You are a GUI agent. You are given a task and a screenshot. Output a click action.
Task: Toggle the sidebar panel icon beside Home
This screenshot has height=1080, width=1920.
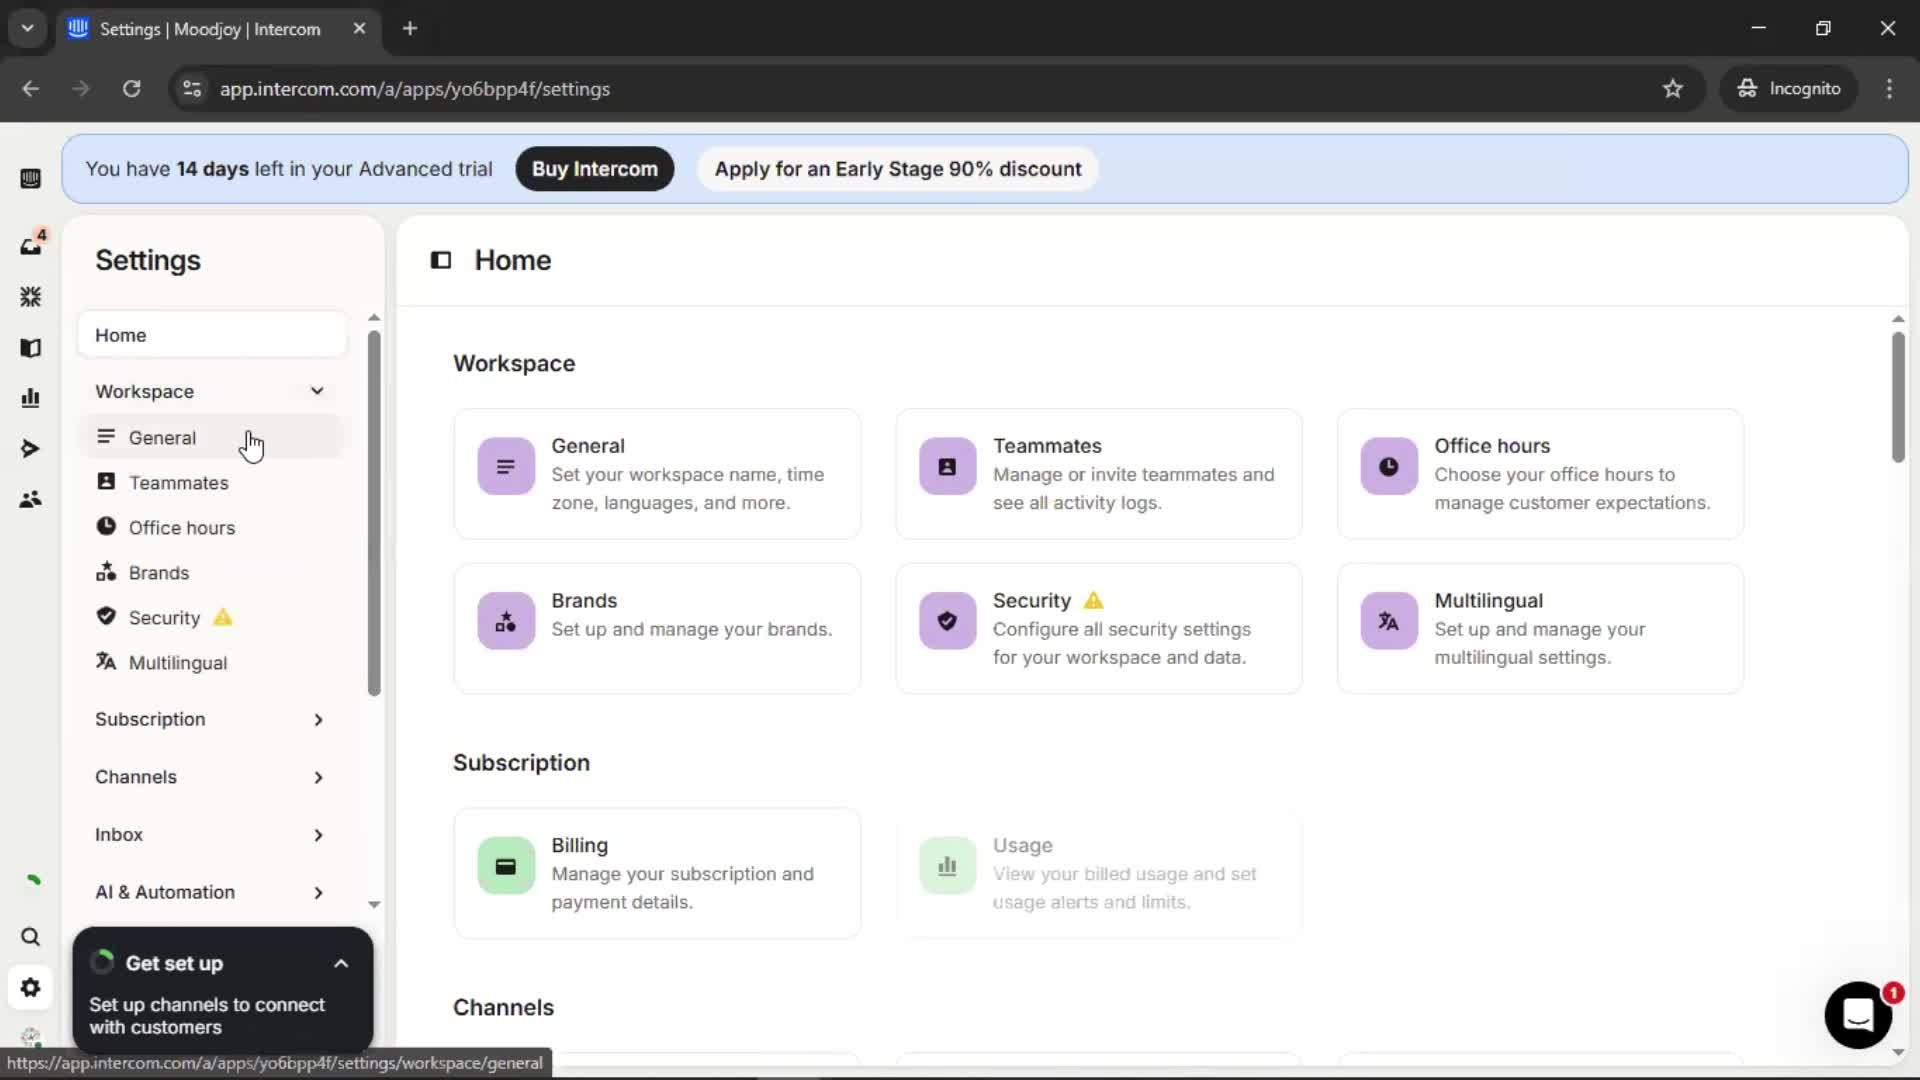pos(441,260)
